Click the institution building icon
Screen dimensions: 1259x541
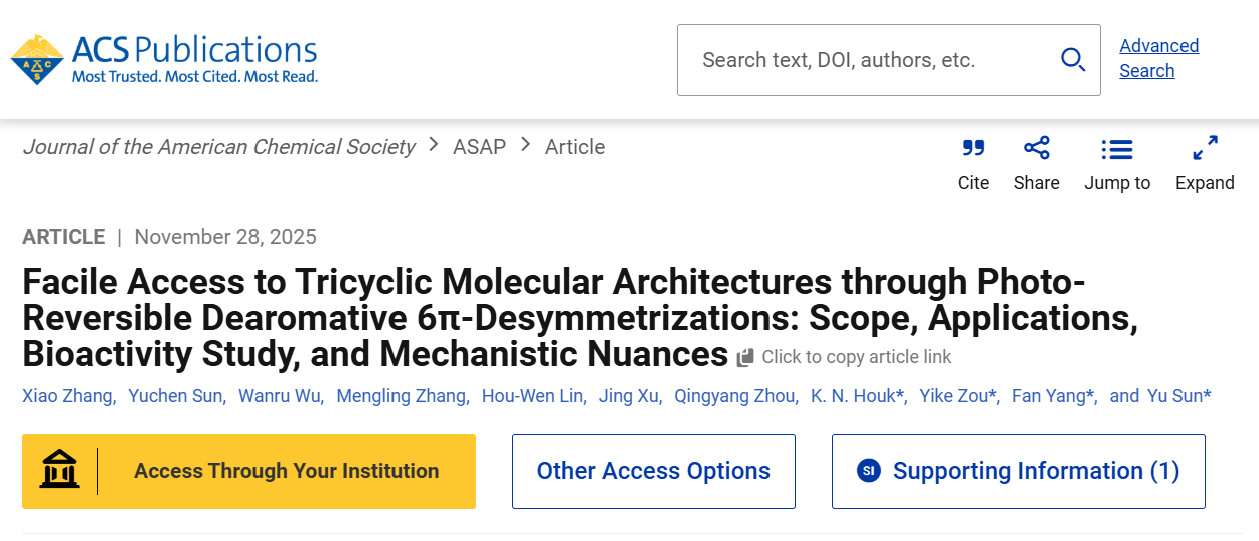coord(60,471)
